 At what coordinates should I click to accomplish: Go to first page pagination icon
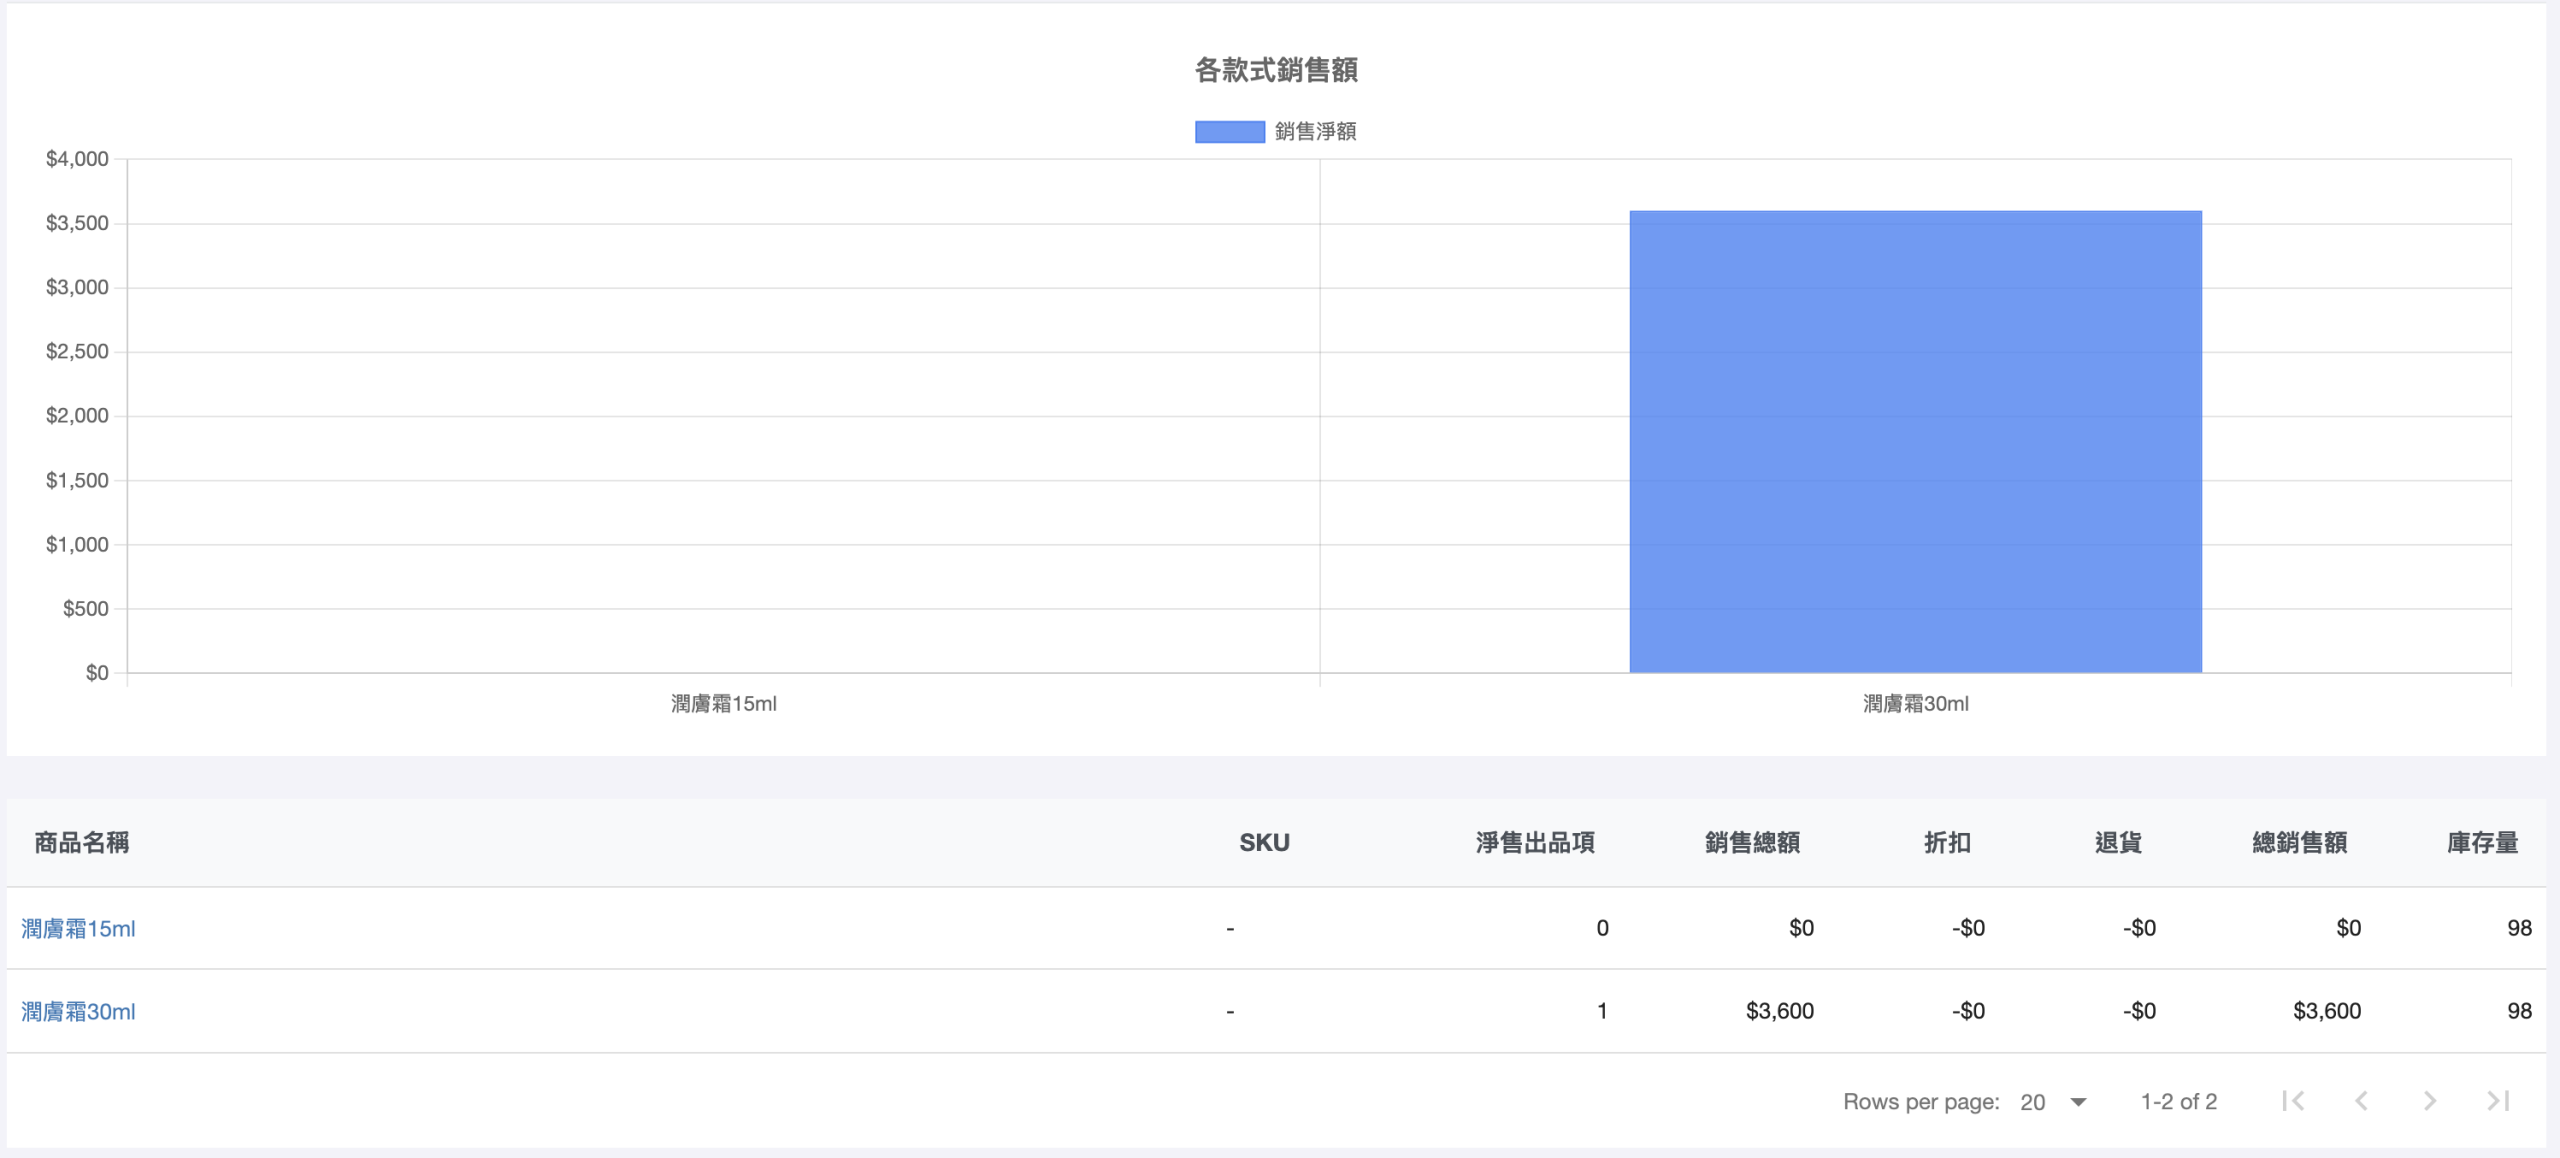point(2294,1101)
